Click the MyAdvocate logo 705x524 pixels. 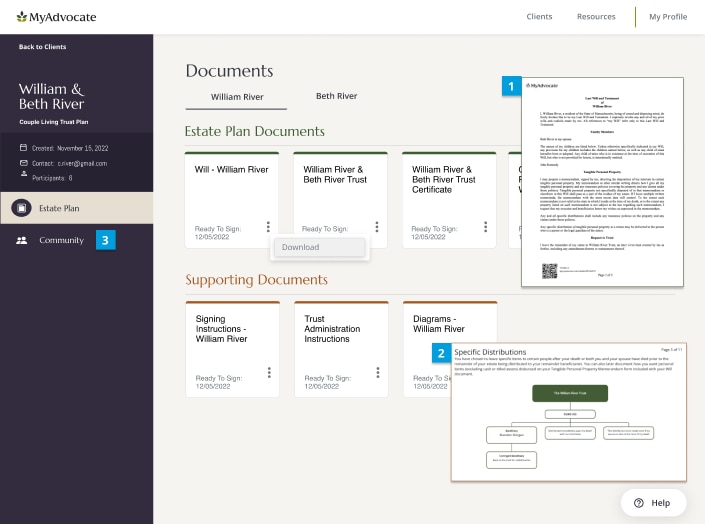[56, 17]
